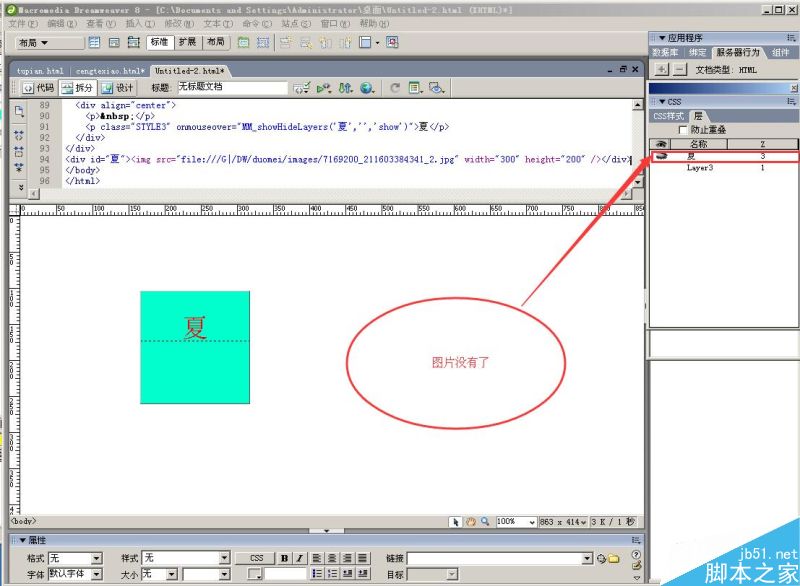Open the 字体 font dropdown
Screen dimensions: 800x586
(x=97, y=574)
